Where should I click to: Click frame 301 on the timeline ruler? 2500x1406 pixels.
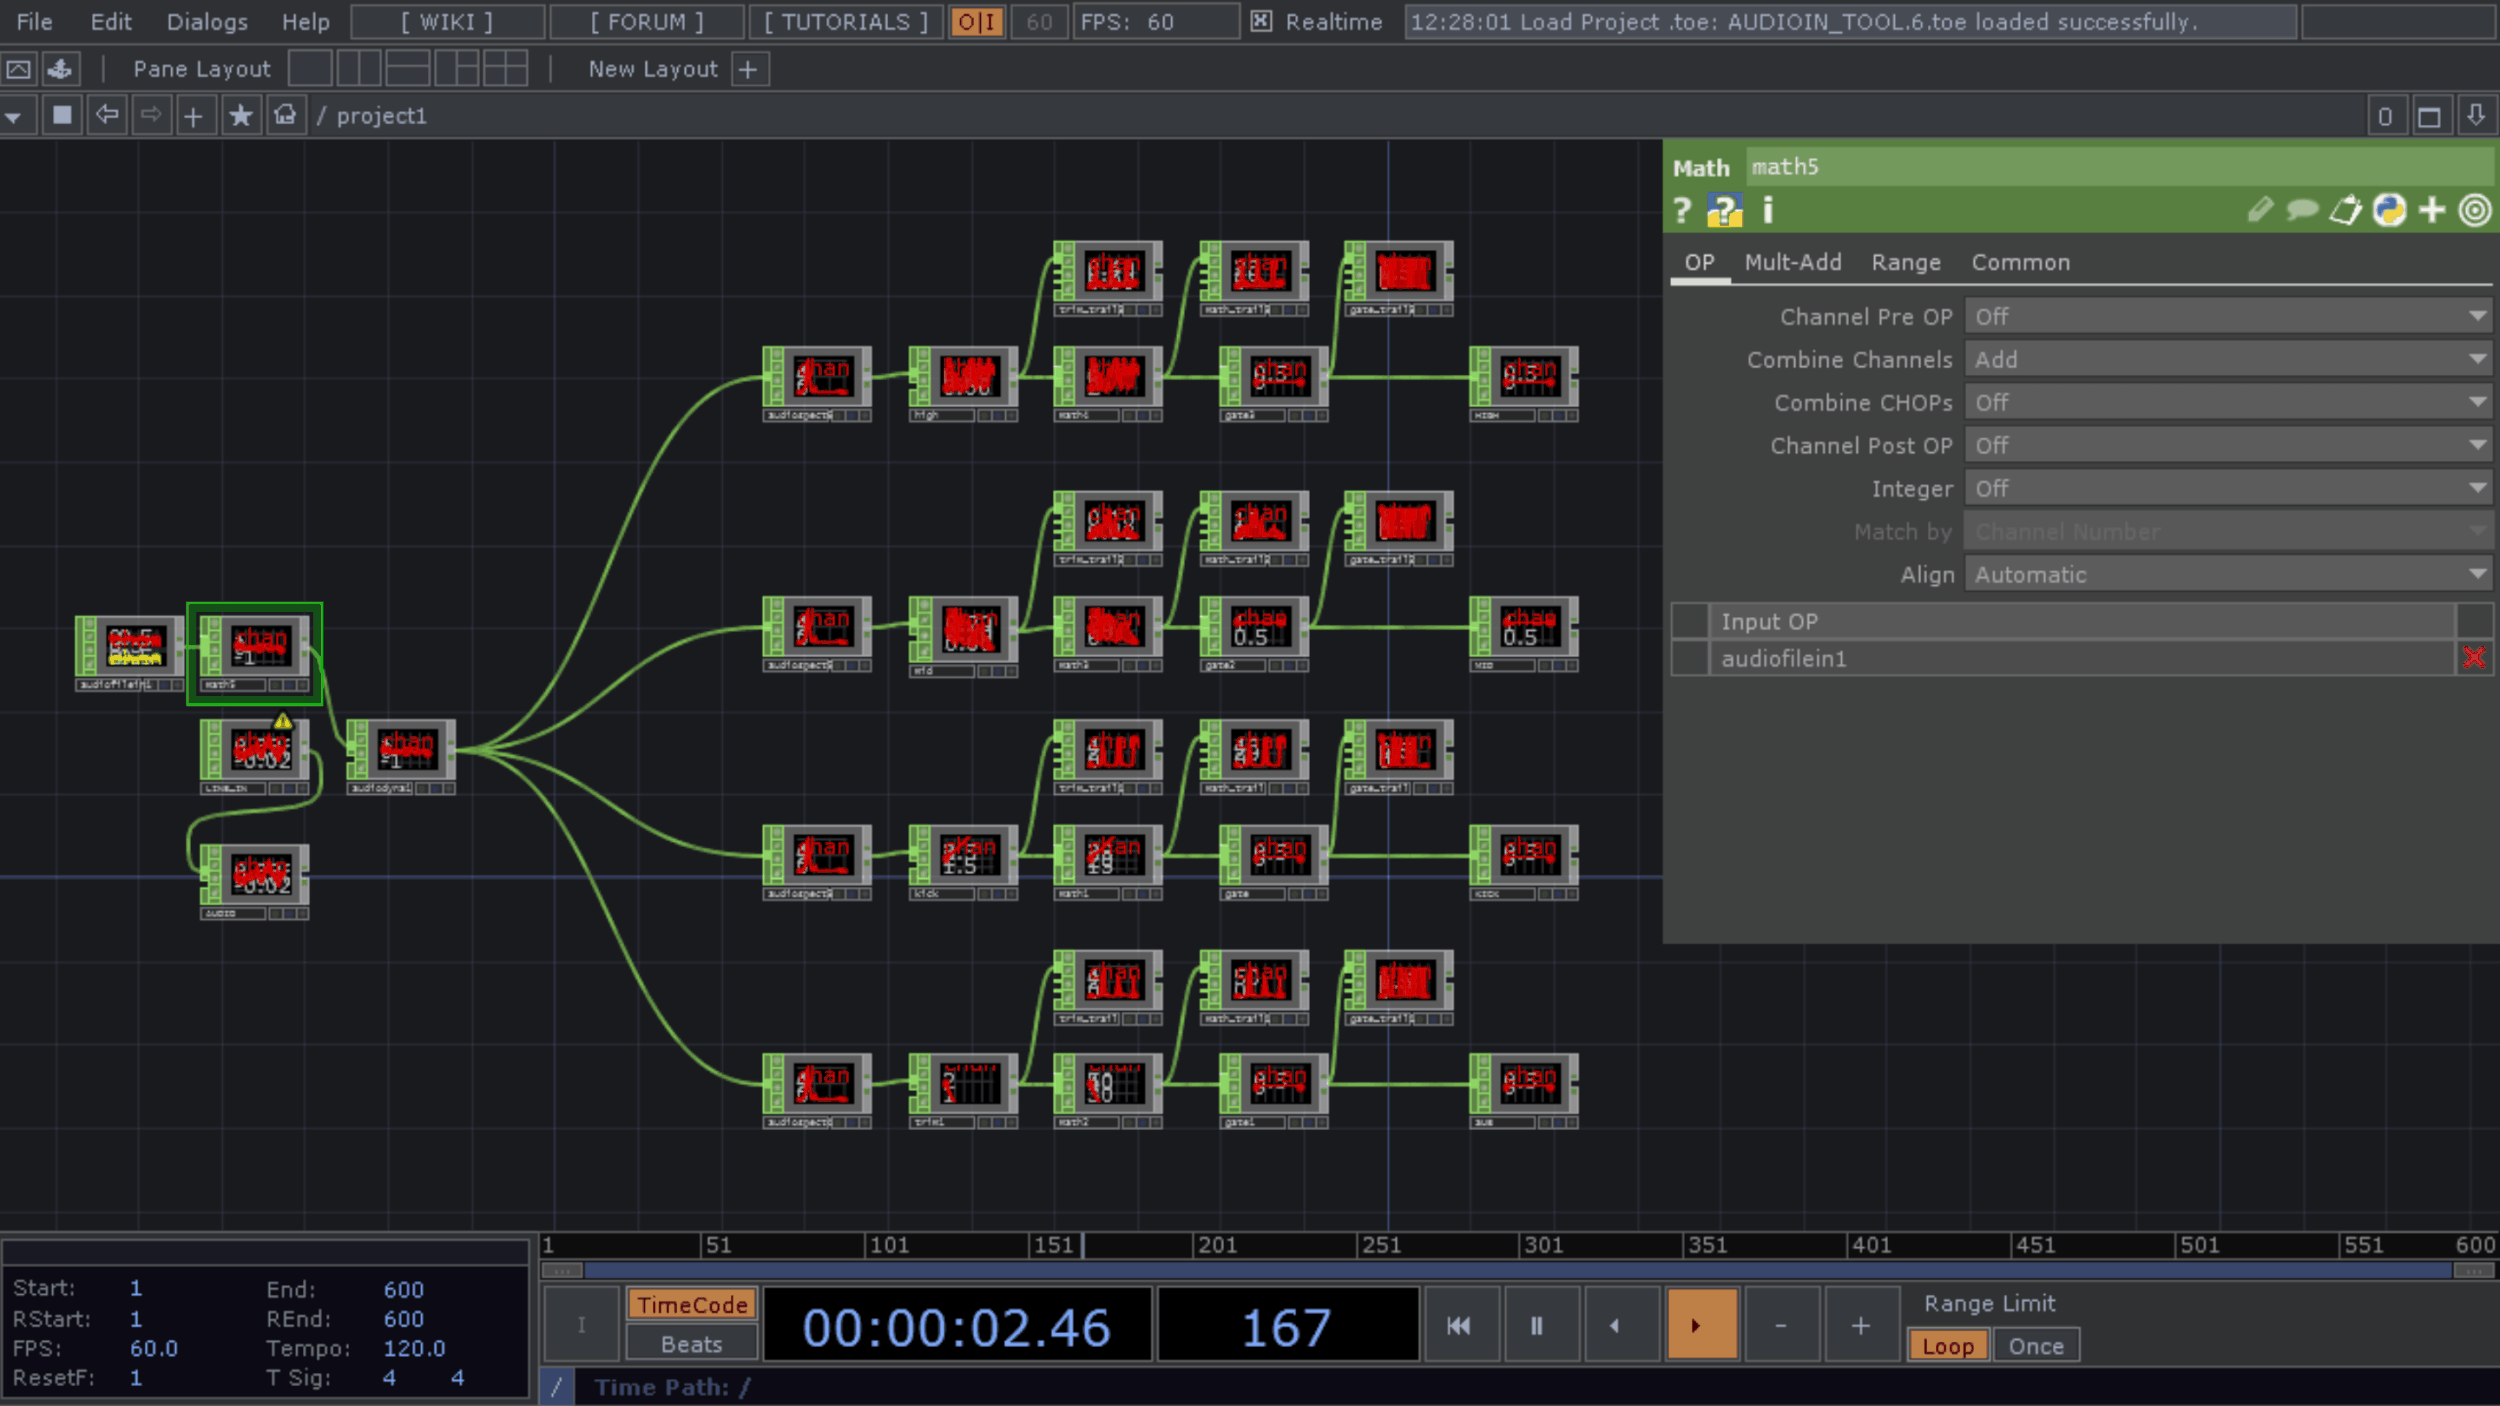point(1545,1245)
